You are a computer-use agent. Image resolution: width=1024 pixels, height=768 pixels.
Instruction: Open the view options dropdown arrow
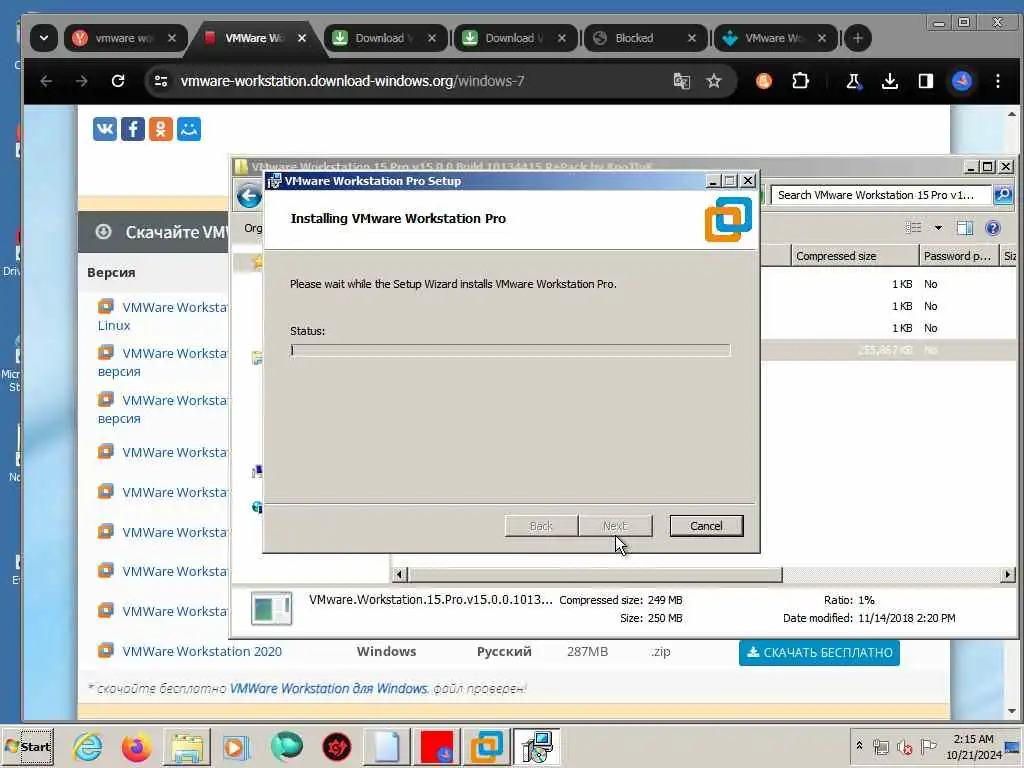[x=938, y=228]
